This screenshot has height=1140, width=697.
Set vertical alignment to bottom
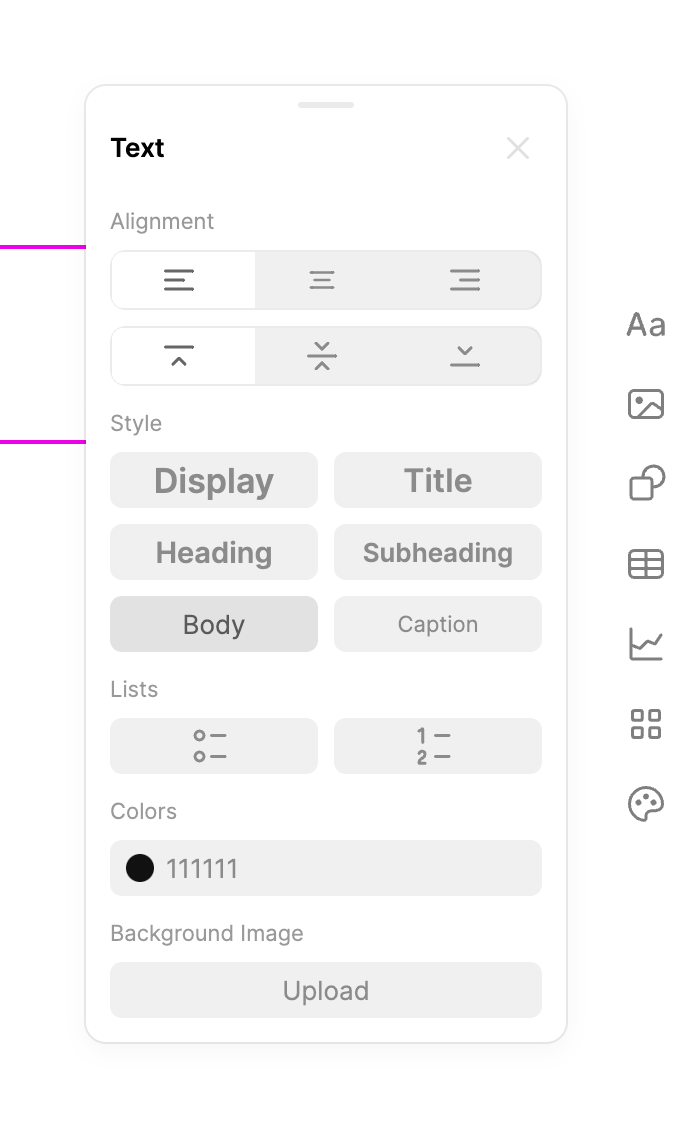pos(464,356)
